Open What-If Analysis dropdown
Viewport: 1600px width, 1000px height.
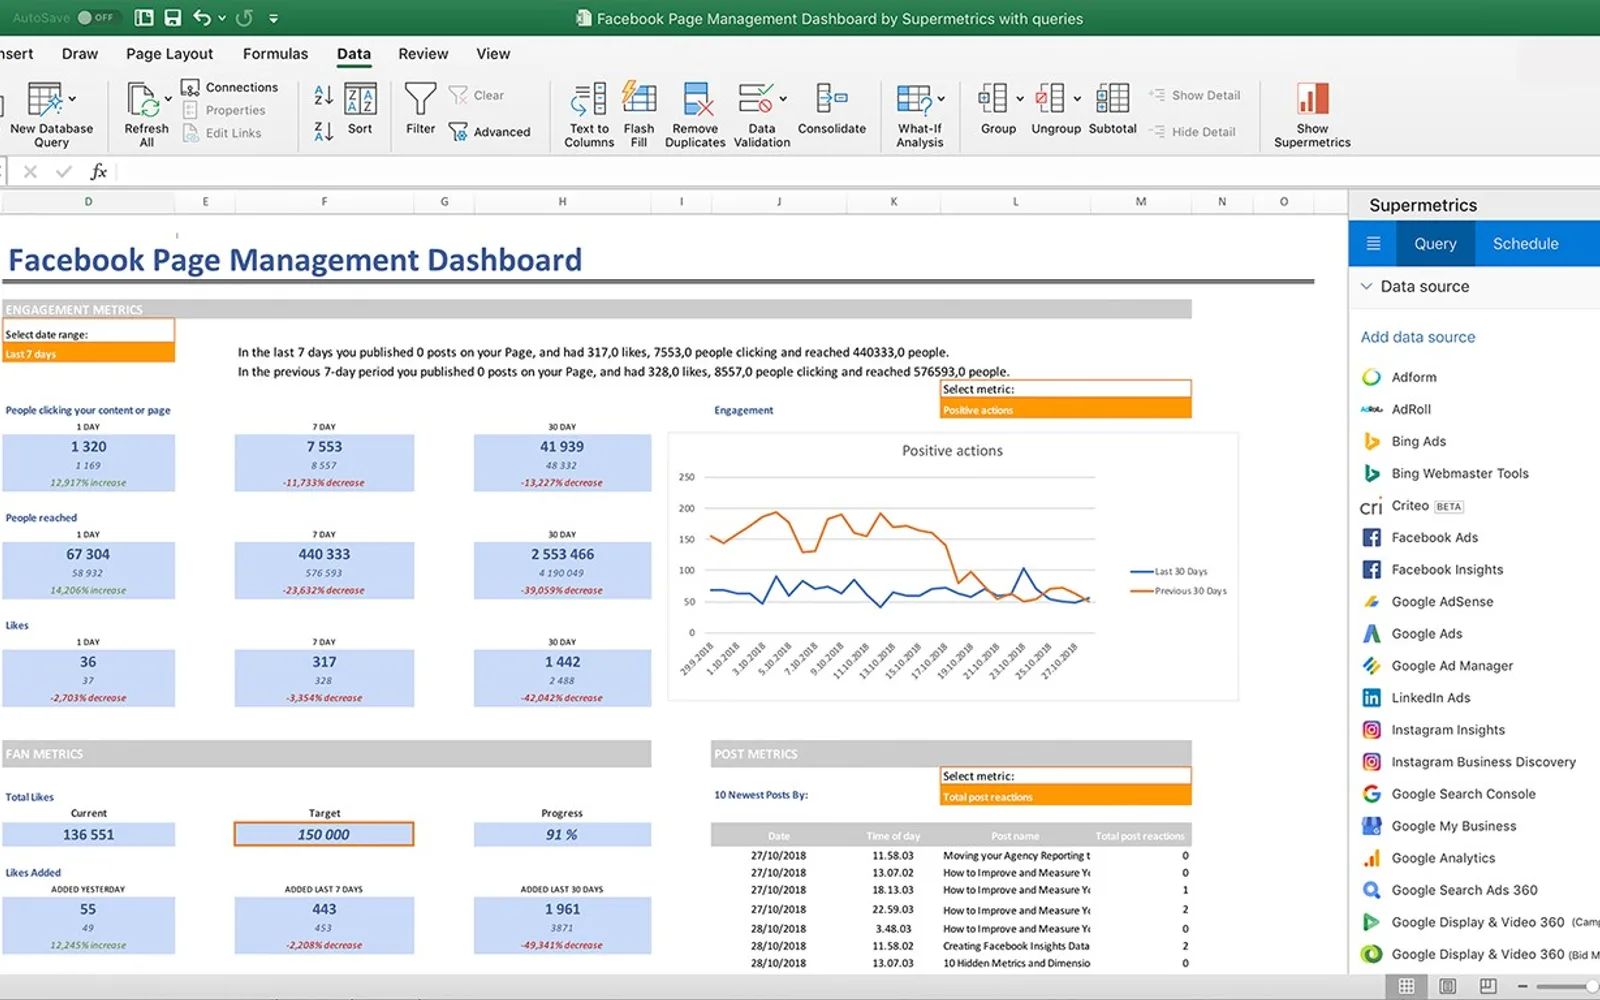point(941,99)
